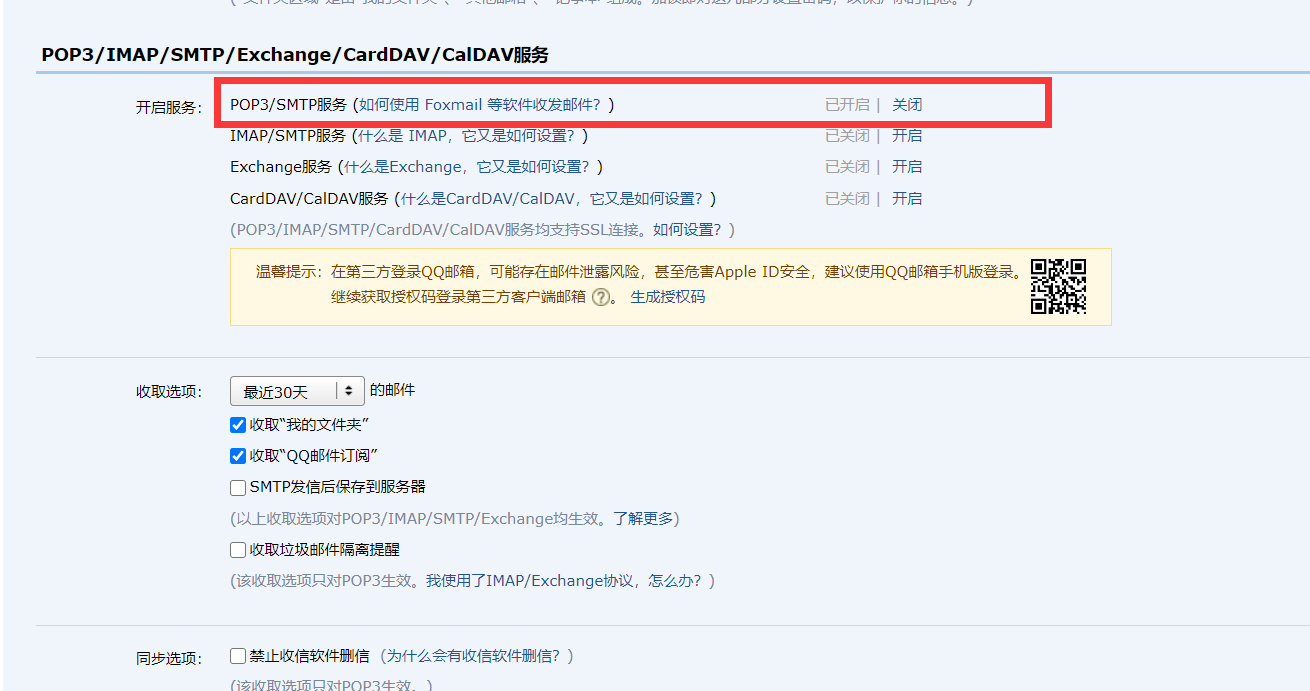This screenshot has height=691, width=1310.
Task: Click the 生成授权码 link
Action: coord(668,297)
